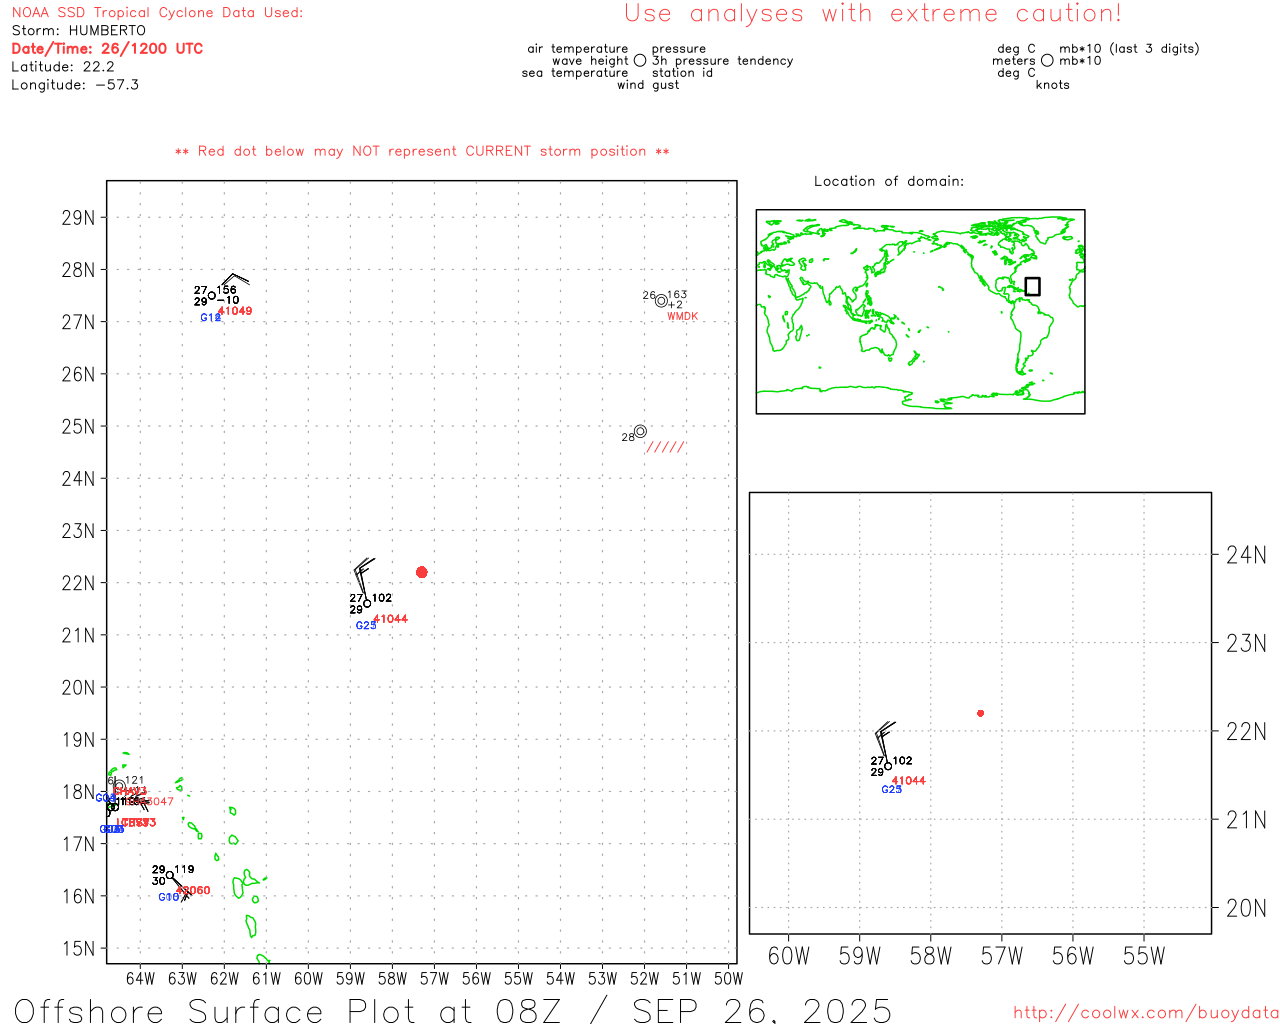Click the double-circle ship marker near 25N
The height and width of the screenshot is (1024, 1280).
tap(640, 431)
